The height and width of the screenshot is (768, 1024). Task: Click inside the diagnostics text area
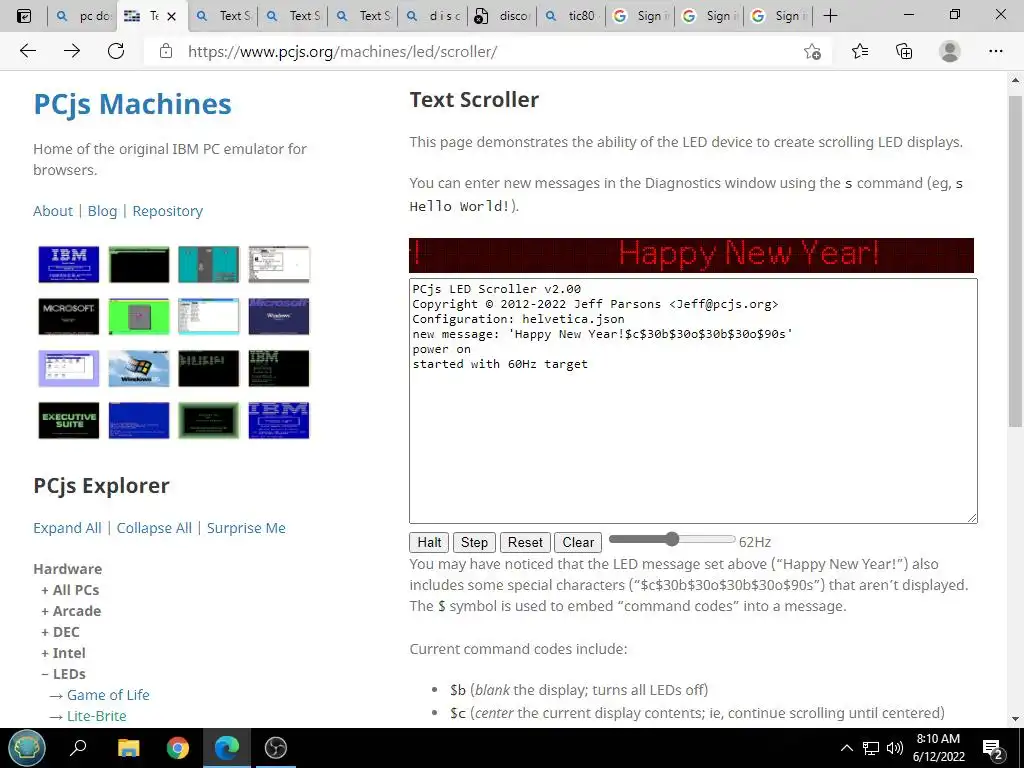click(694, 401)
